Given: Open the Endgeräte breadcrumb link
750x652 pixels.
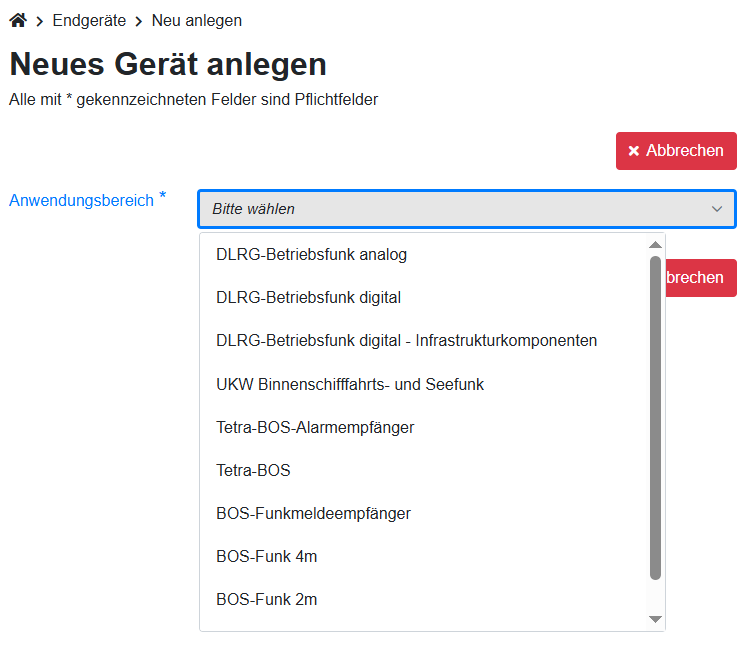Looking at the screenshot, I should 89,21.
